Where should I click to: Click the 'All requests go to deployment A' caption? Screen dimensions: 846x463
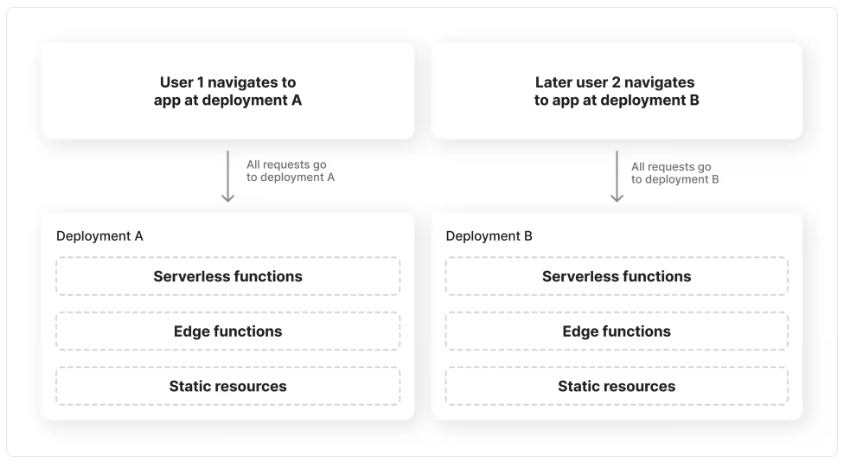point(290,171)
